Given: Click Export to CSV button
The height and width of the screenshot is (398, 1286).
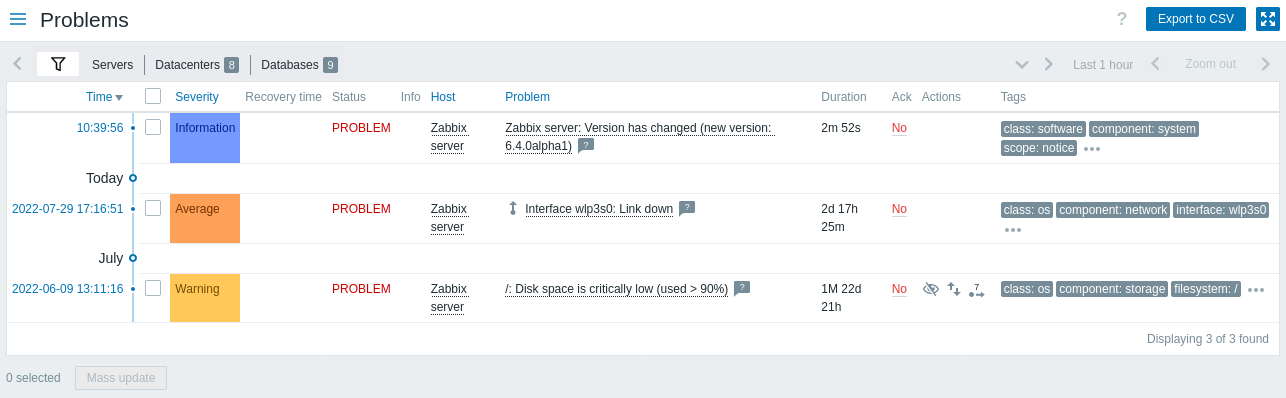Looking at the screenshot, I should pyautogui.click(x=1196, y=19).
